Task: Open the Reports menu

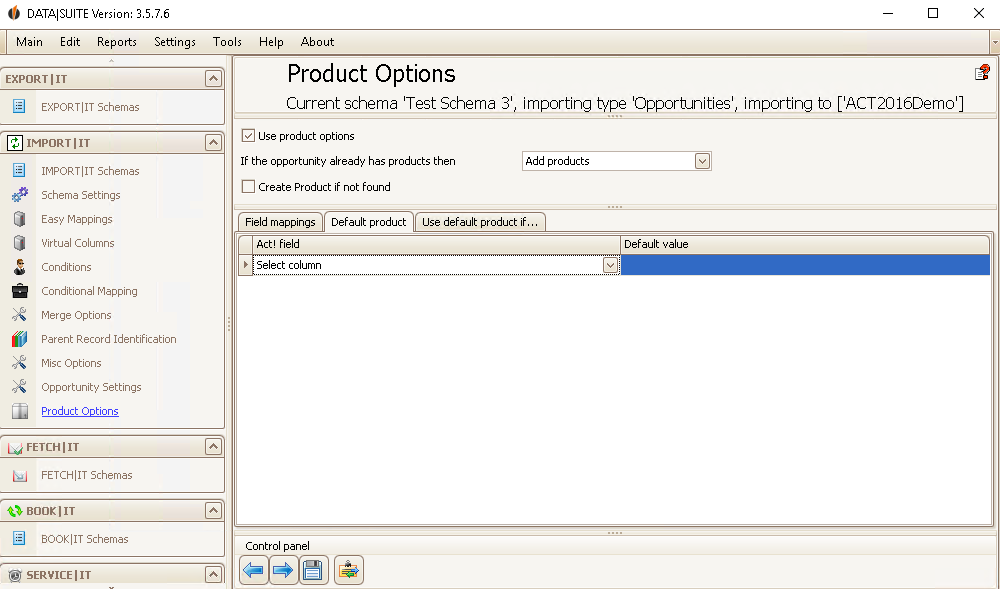Action: pos(117,41)
